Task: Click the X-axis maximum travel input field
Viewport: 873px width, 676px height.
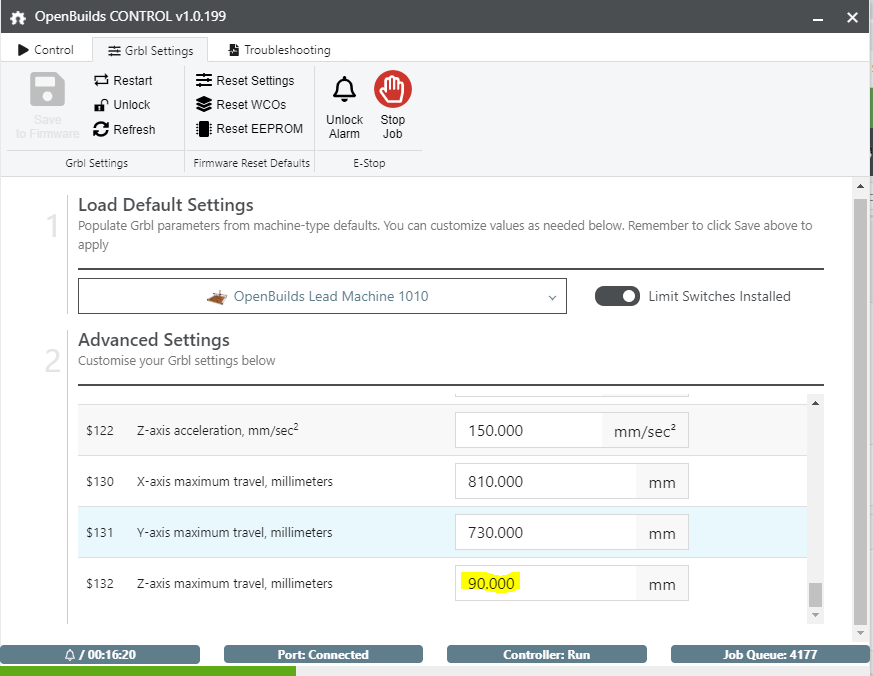Action: pos(545,481)
